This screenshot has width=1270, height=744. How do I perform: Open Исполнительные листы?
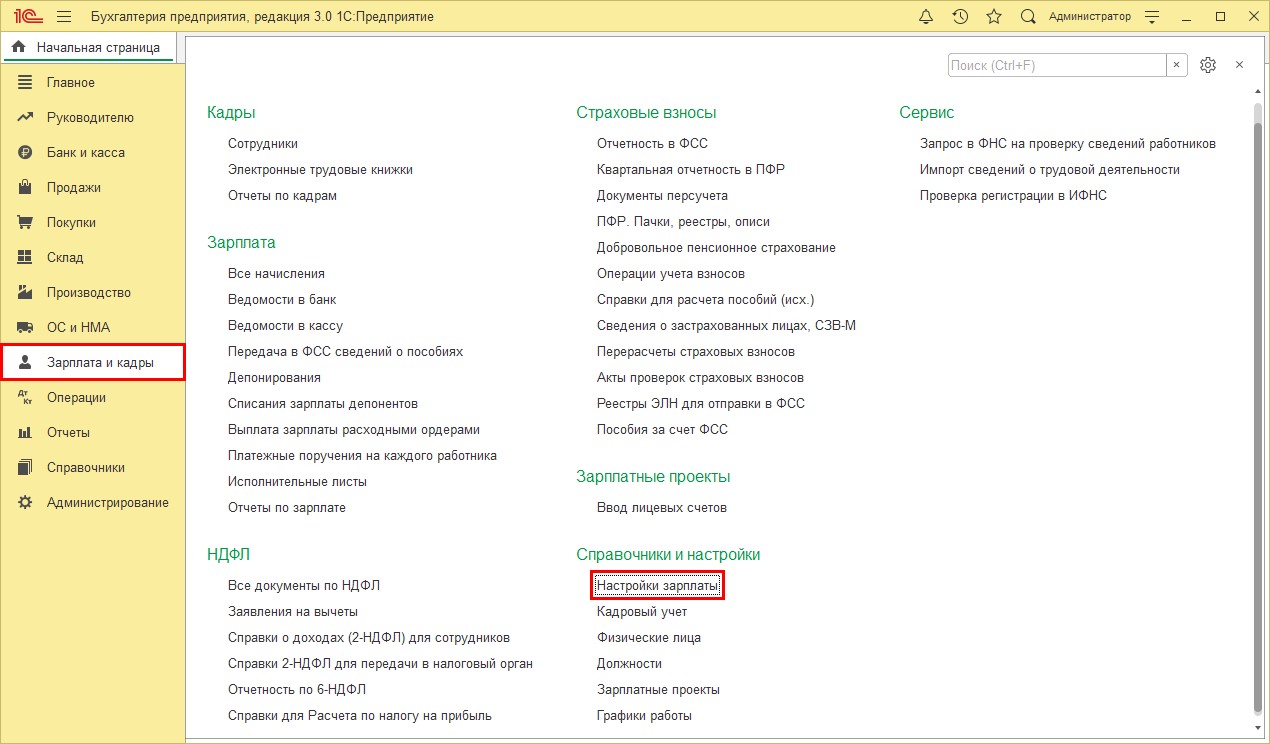tap(297, 482)
